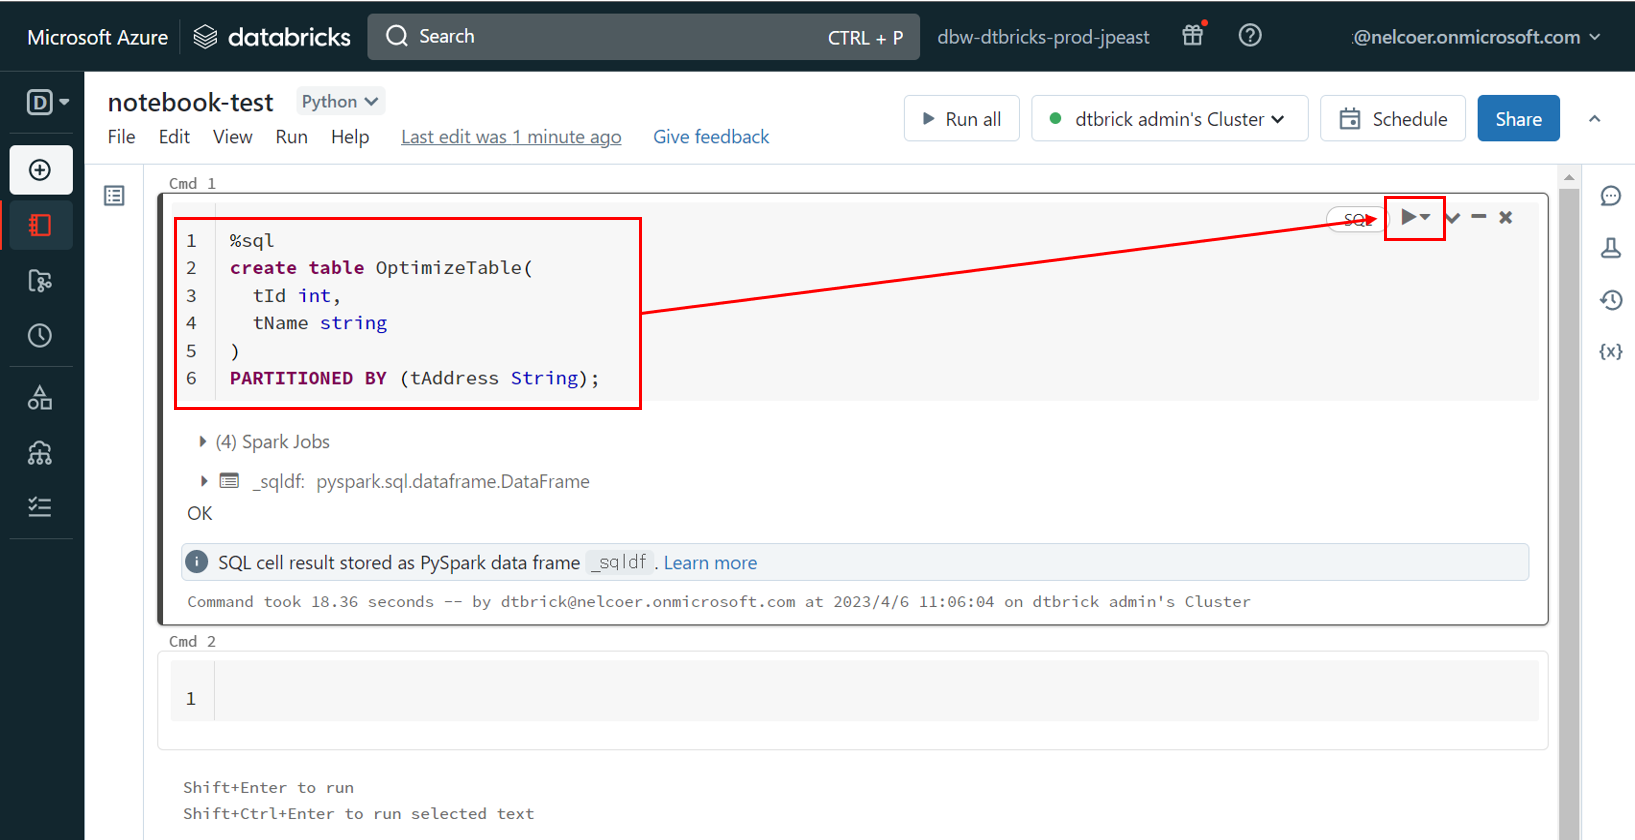The height and width of the screenshot is (840, 1635).
Task: Open the File menu
Action: pyautogui.click(x=121, y=137)
